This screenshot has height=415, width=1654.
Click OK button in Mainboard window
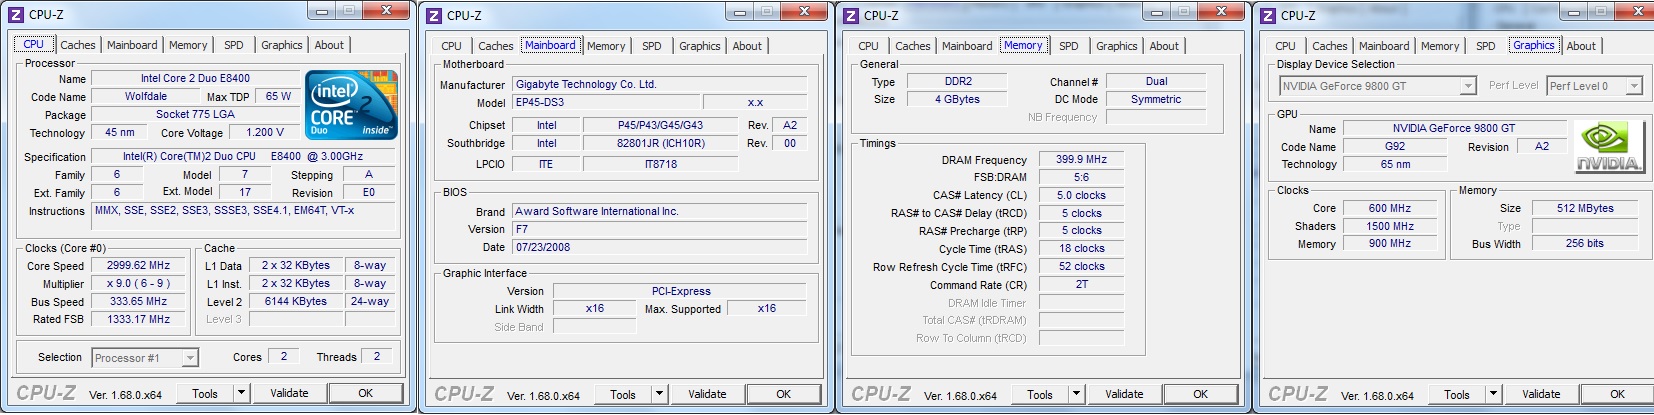pos(784,394)
